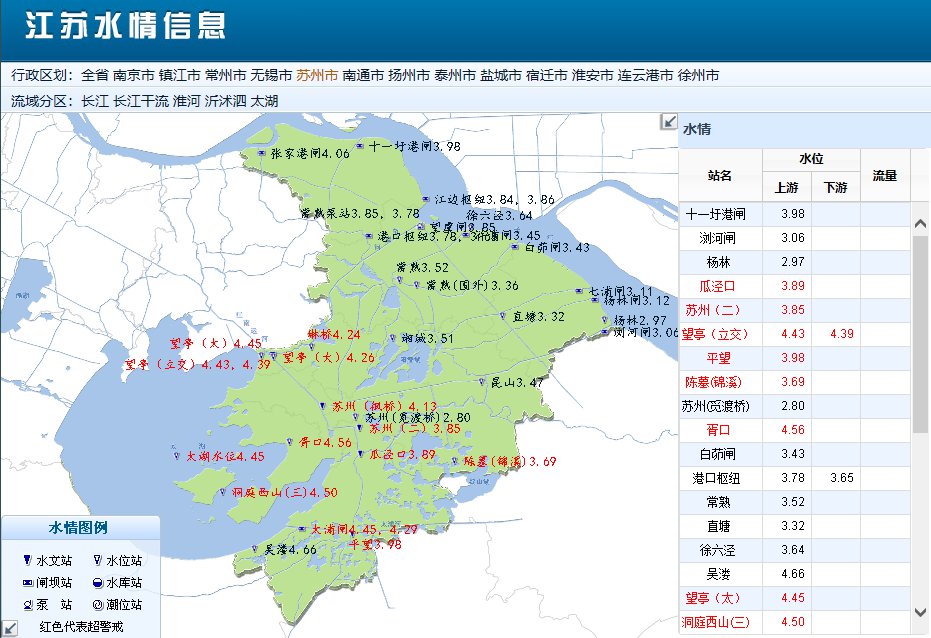Viewport: 931px width, 638px height.
Task: Click the 直塘 station marker on the map
Action: [x=502, y=316]
